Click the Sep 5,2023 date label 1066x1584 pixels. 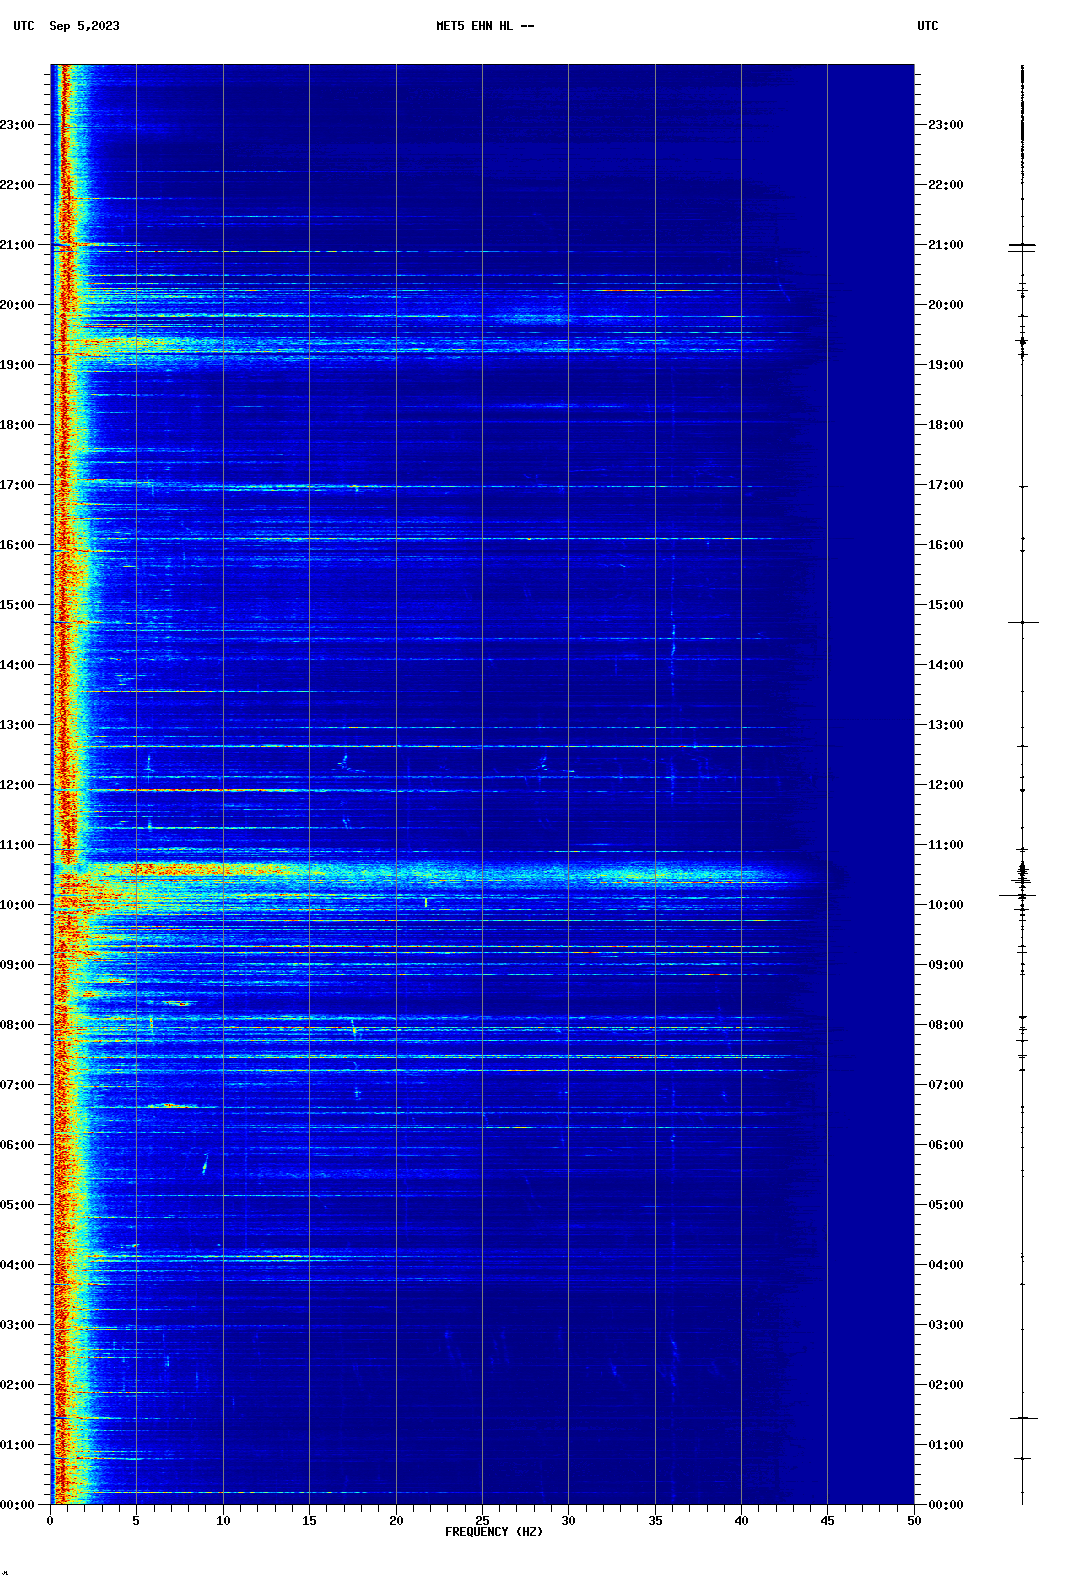[84, 26]
